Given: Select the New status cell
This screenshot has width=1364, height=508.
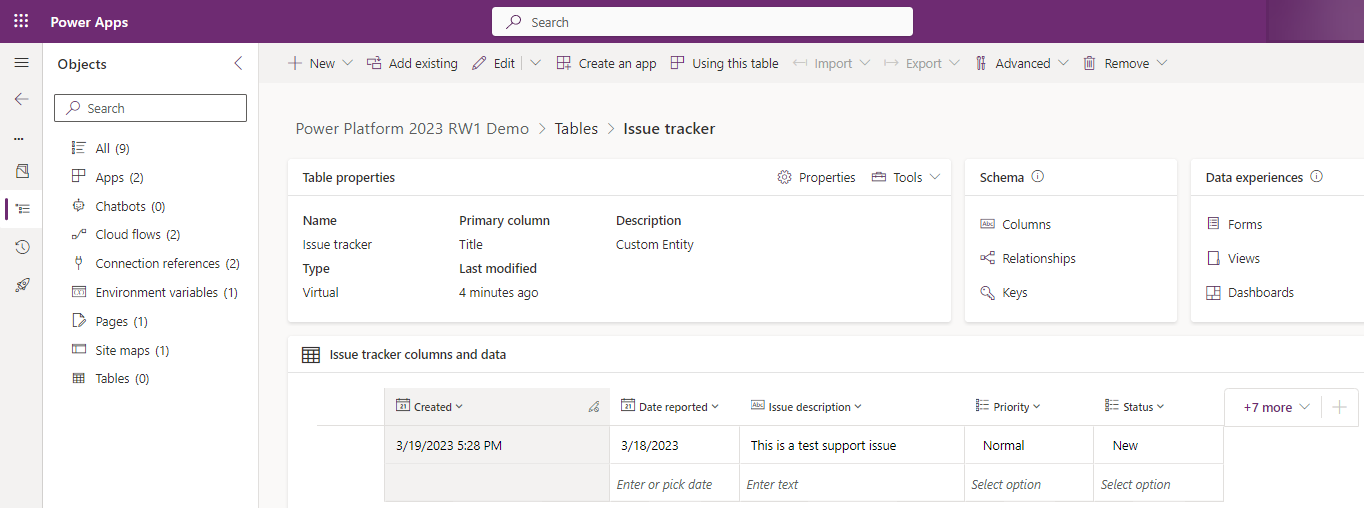Looking at the screenshot, I should (x=1159, y=445).
